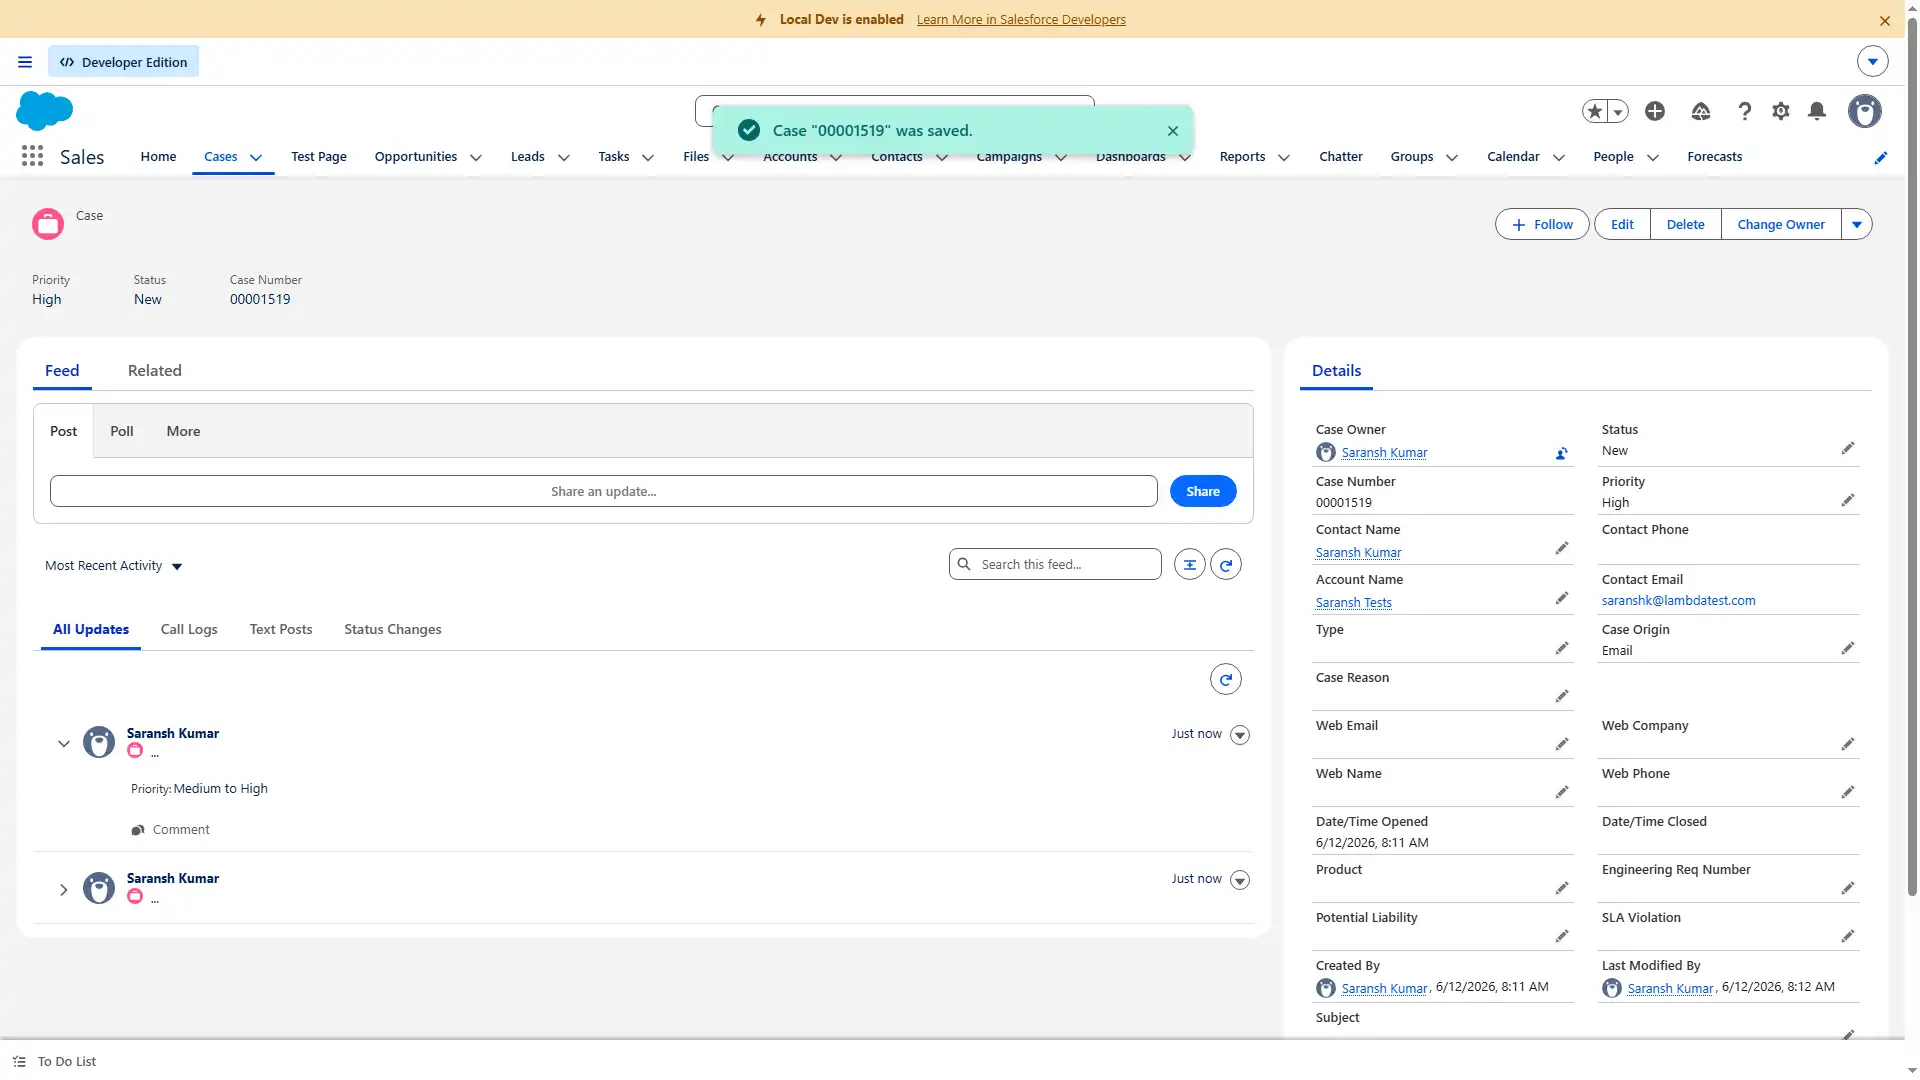Edit the Case Reason field pencil
The height and width of the screenshot is (1080, 1920).
pos(1562,697)
